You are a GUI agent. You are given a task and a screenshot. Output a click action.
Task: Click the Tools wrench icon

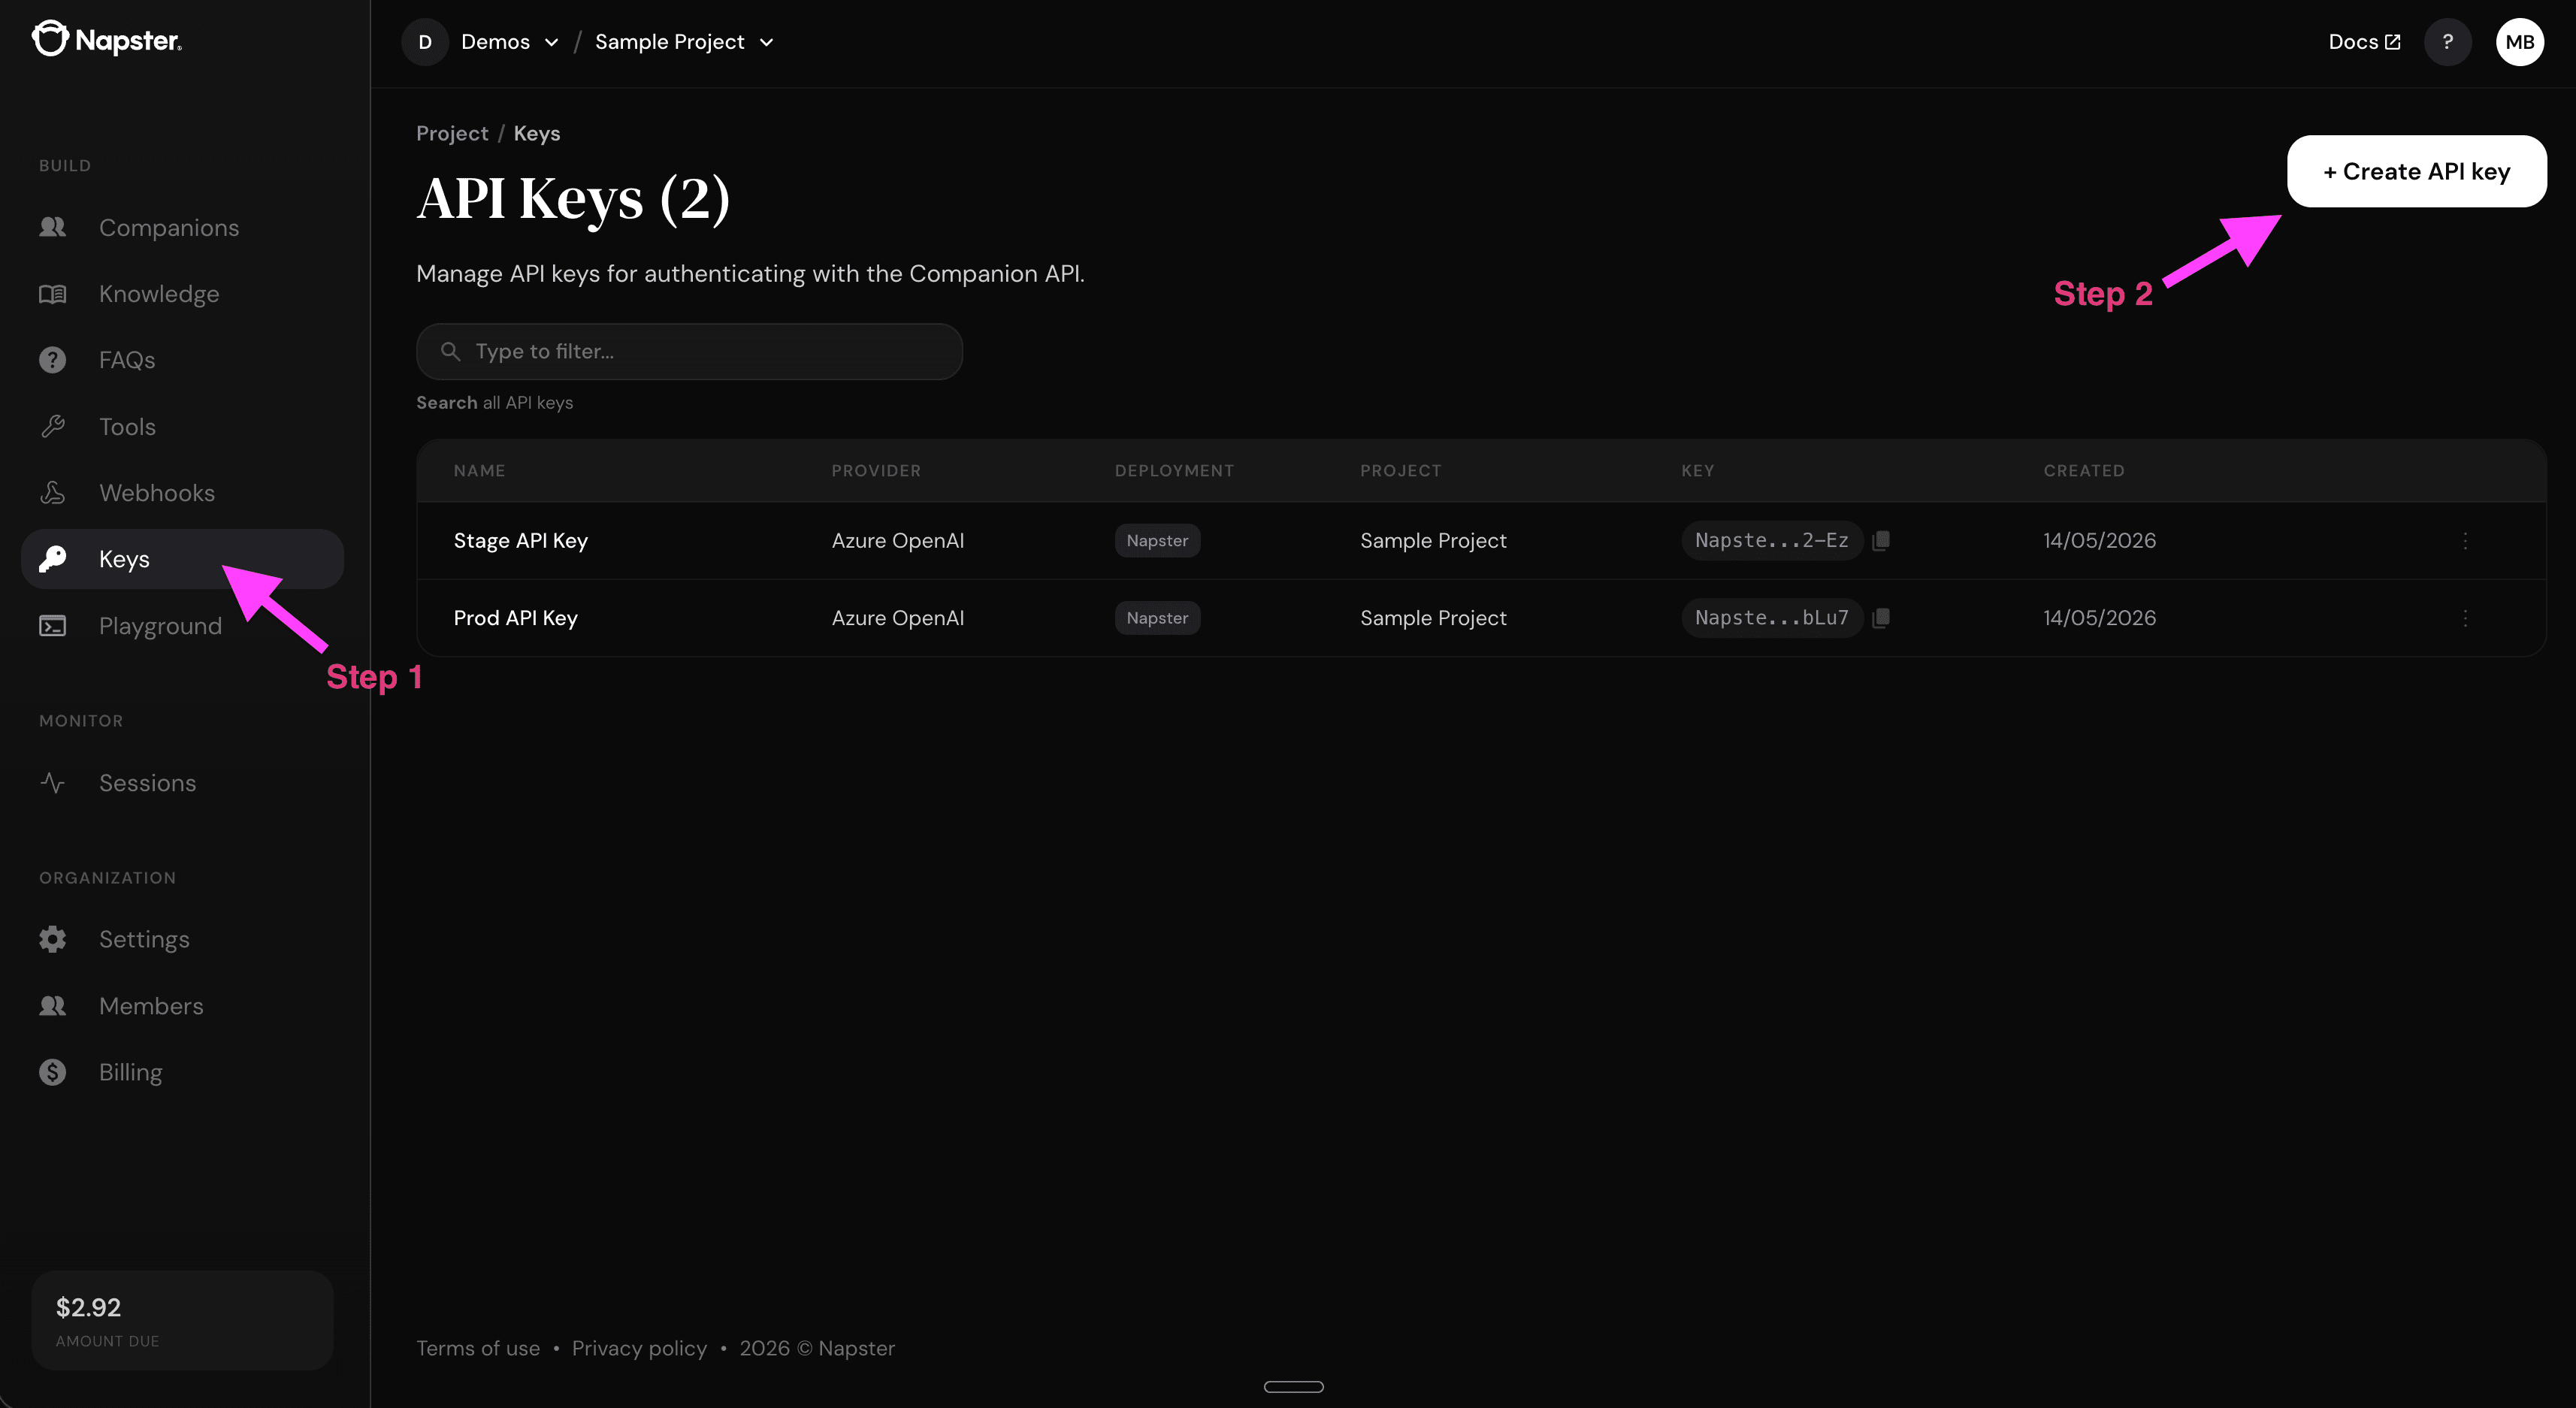point(53,427)
